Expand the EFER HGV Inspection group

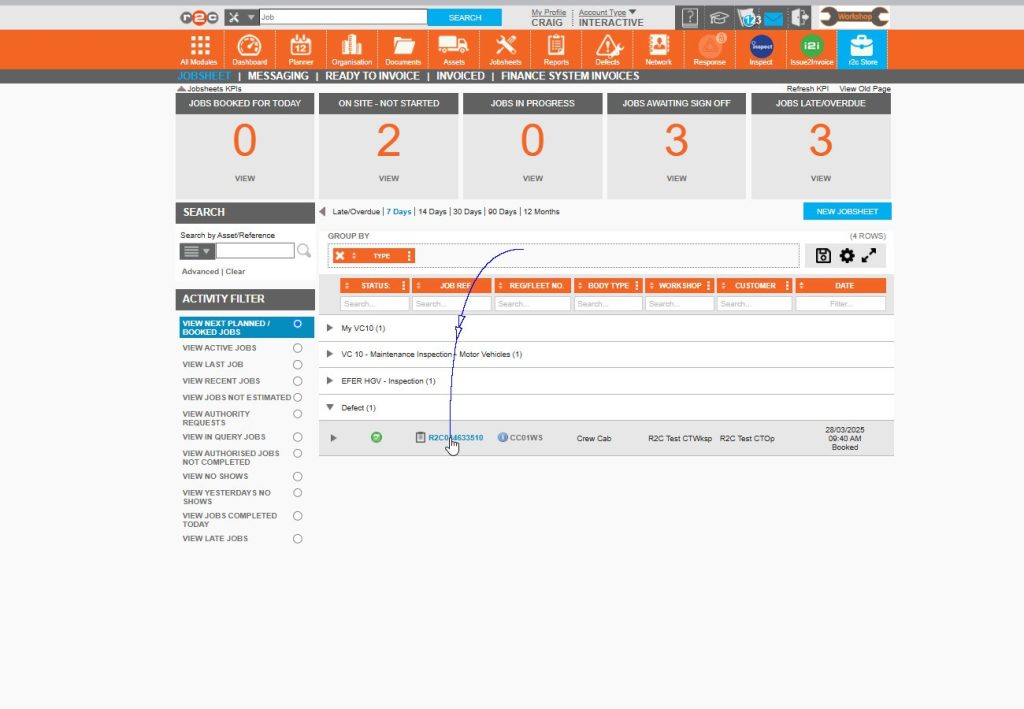point(330,380)
